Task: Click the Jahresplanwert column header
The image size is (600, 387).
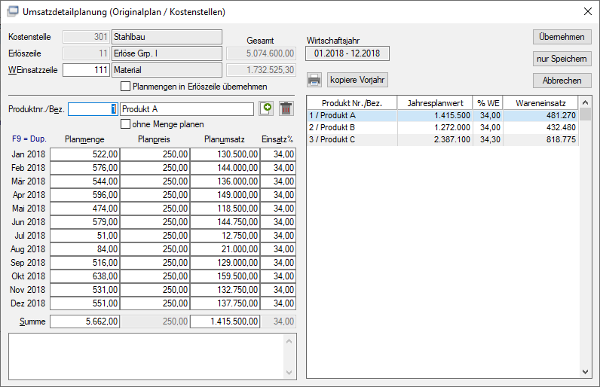Action: pos(435,103)
